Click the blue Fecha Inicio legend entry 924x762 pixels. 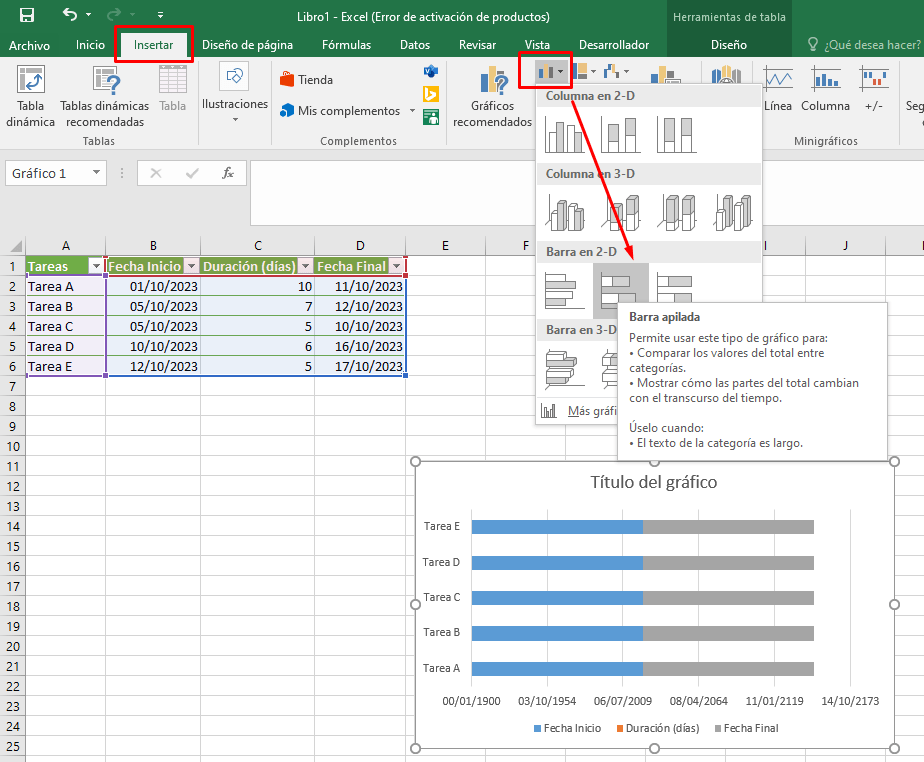[x=566, y=728]
